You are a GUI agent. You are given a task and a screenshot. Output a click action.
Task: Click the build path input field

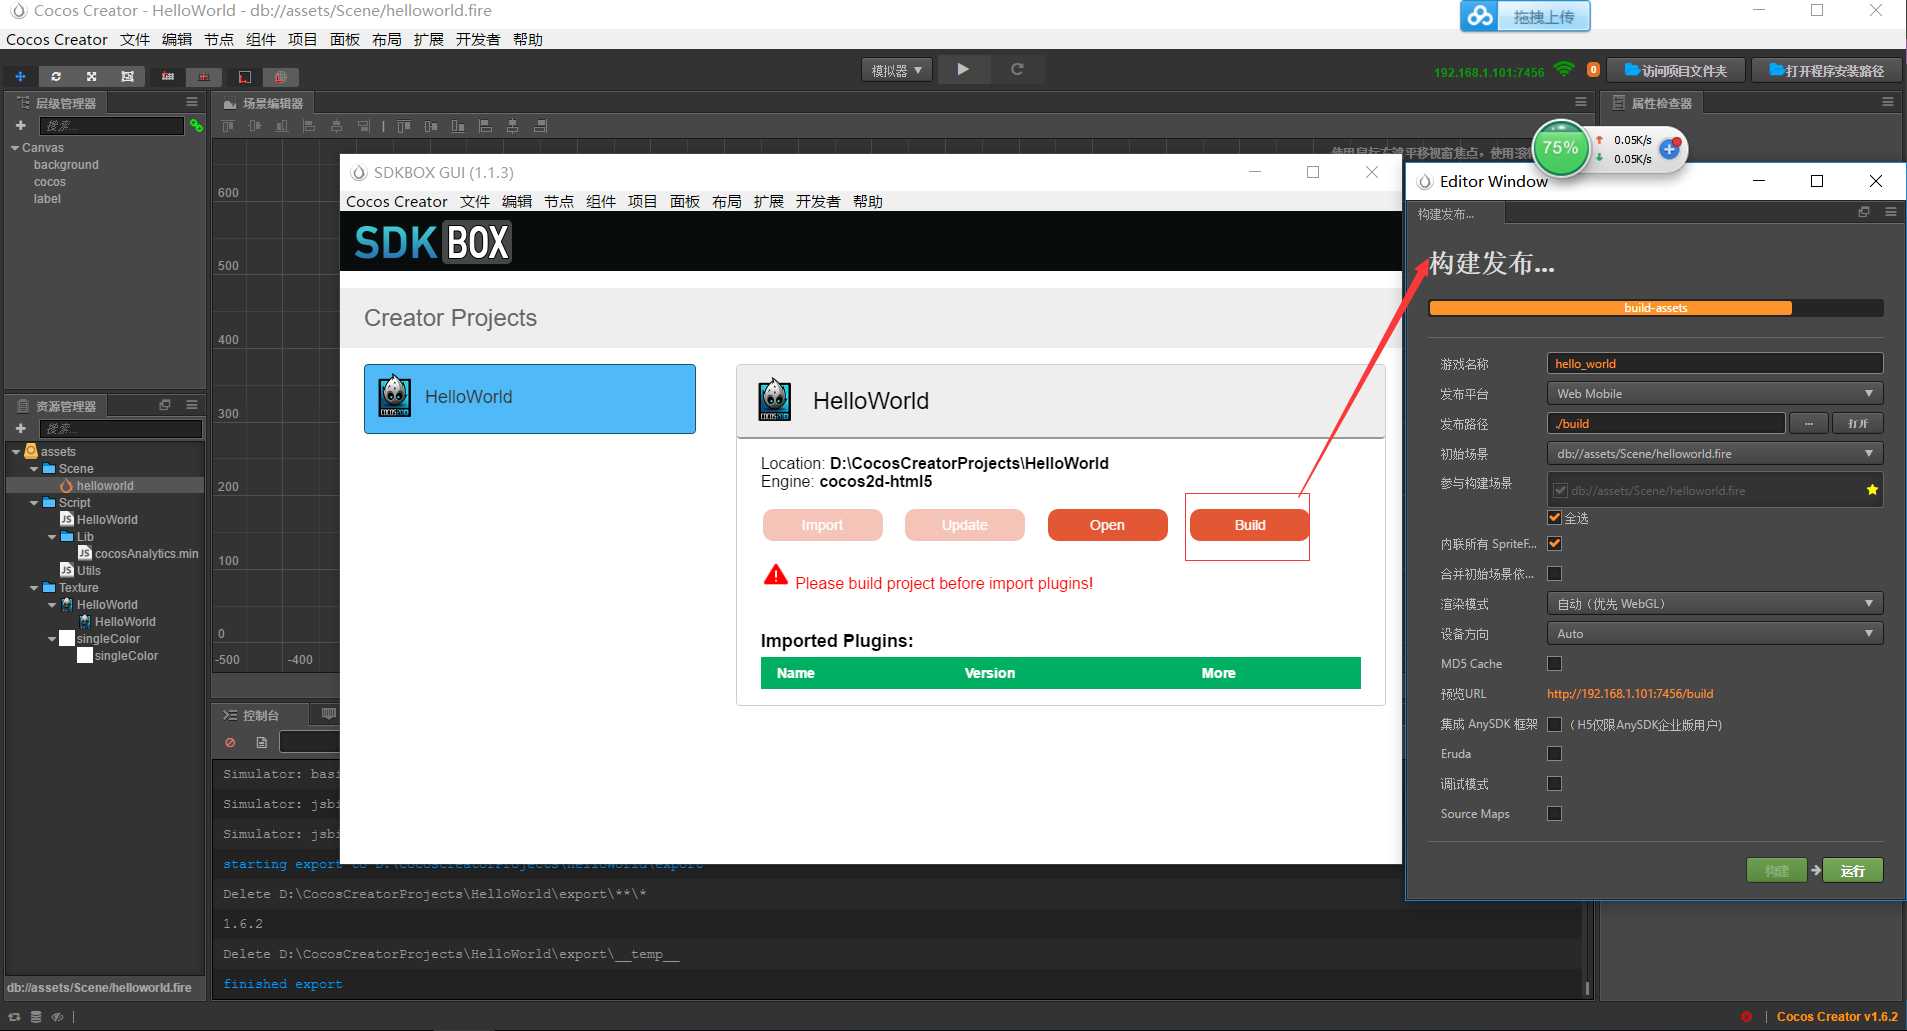point(1665,423)
